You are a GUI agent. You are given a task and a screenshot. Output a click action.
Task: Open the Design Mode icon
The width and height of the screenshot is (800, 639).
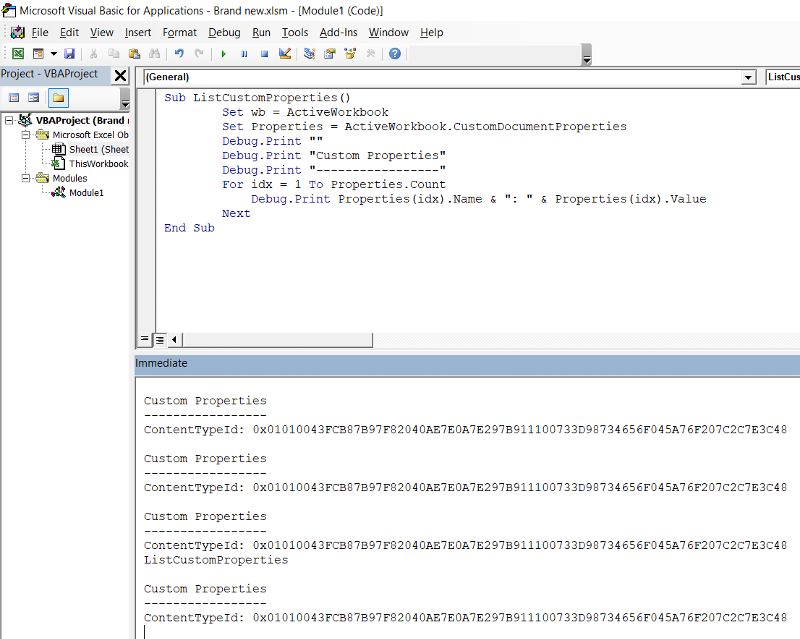pyautogui.click(x=284, y=52)
